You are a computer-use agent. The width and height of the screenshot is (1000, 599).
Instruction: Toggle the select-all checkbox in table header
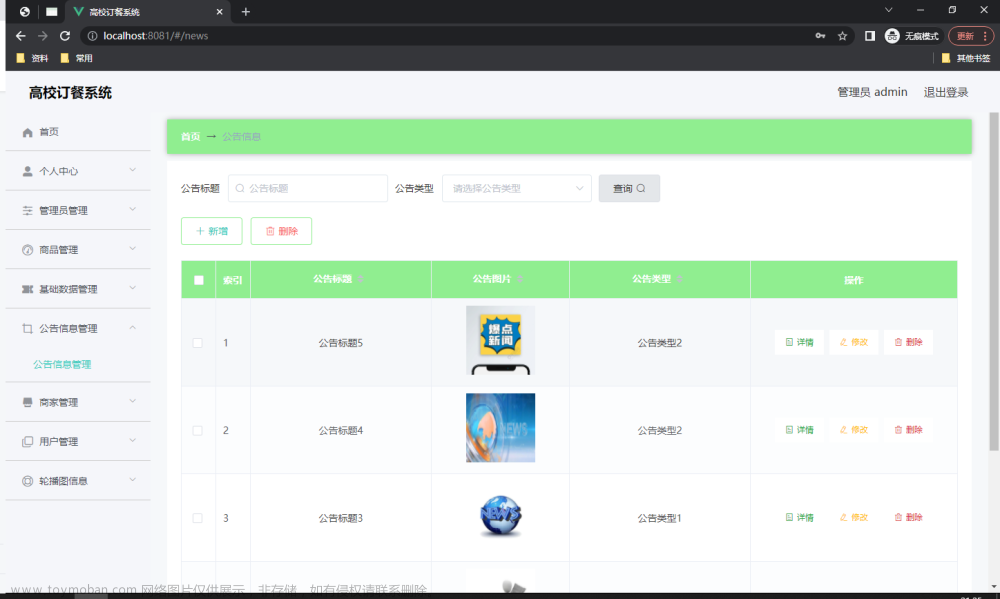199,280
